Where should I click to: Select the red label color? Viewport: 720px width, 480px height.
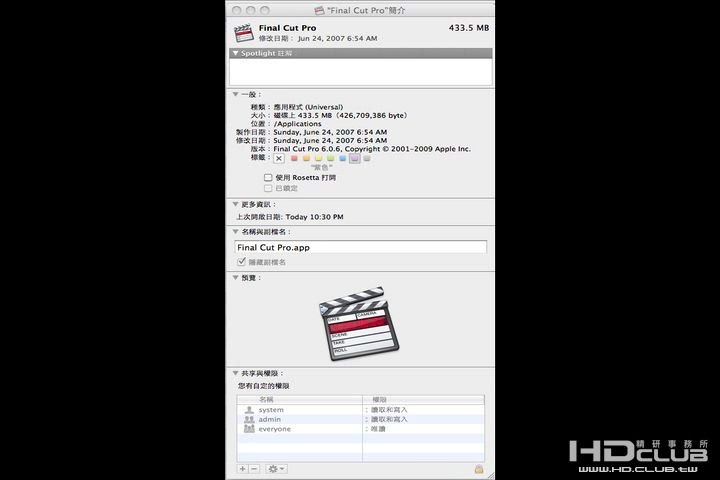coord(294,158)
